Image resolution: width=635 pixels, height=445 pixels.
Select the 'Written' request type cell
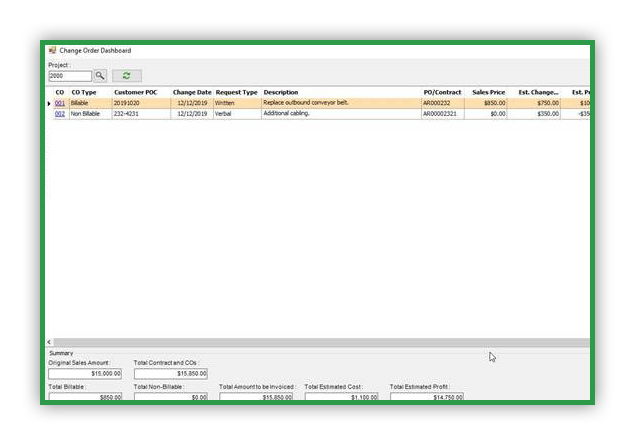click(x=237, y=103)
